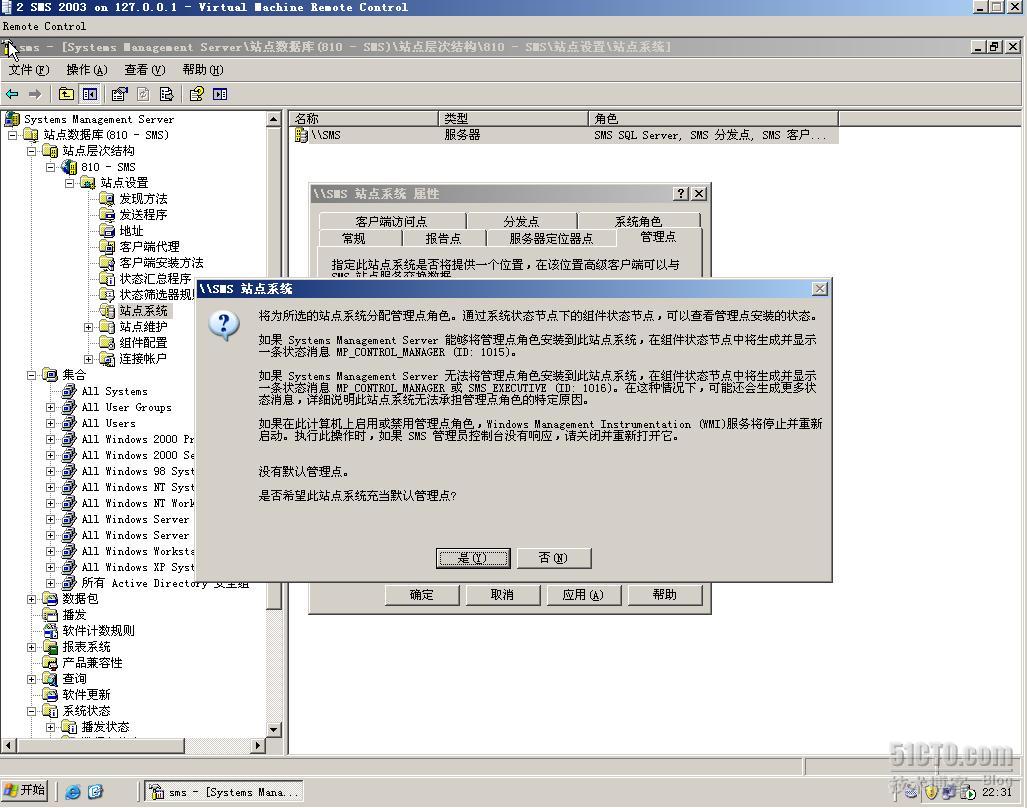The width and height of the screenshot is (1027, 808).
Task: Select the 客户端代理 tree node
Action: [x=149, y=247]
